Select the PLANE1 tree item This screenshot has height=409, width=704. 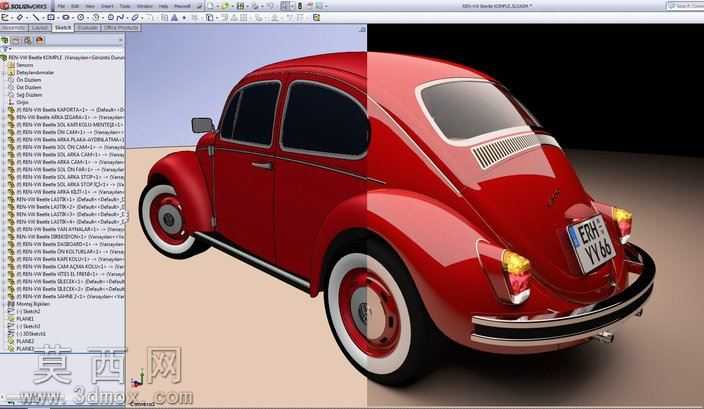coord(25,319)
